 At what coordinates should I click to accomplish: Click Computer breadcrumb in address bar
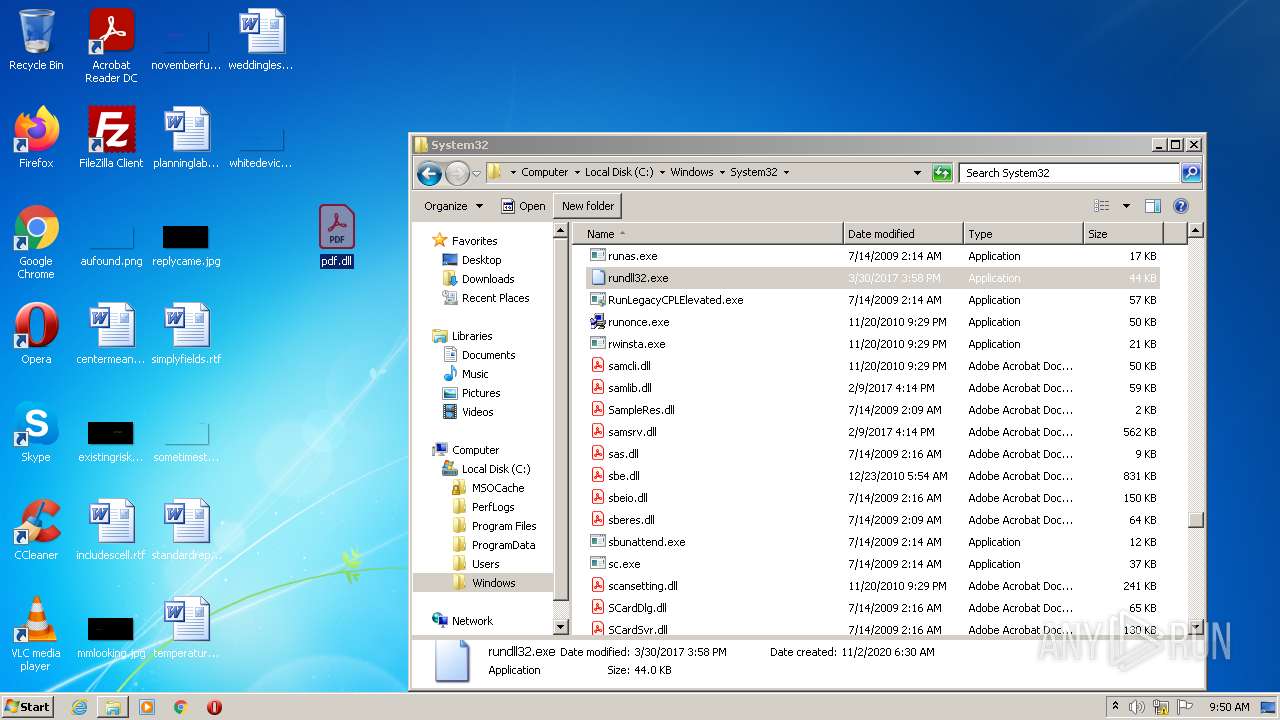pyautogui.click(x=544, y=172)
